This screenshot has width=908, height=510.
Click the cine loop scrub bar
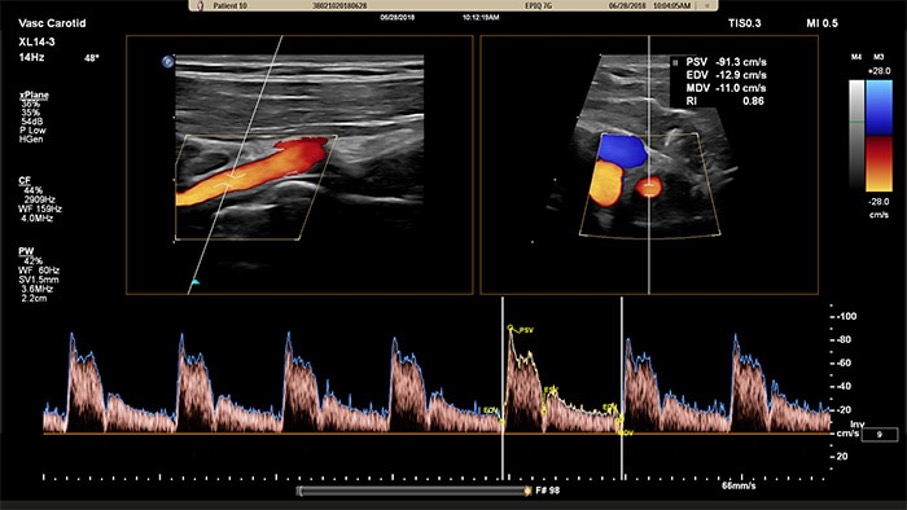[x=410, y=491]
